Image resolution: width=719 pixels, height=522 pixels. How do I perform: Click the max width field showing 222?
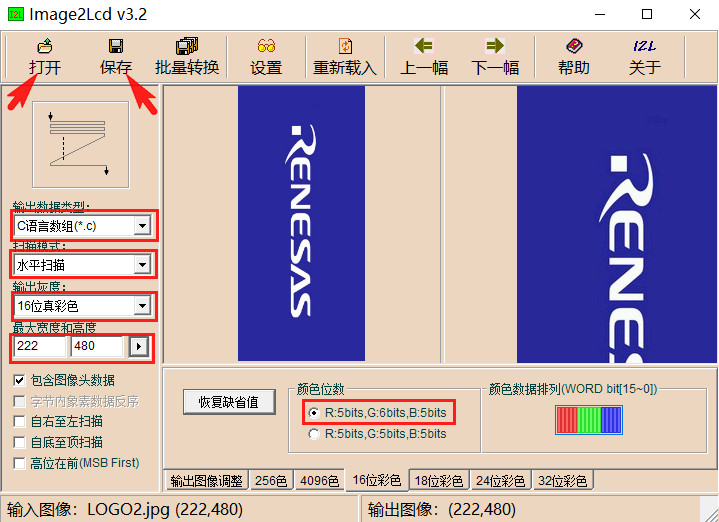coord(40,346)
